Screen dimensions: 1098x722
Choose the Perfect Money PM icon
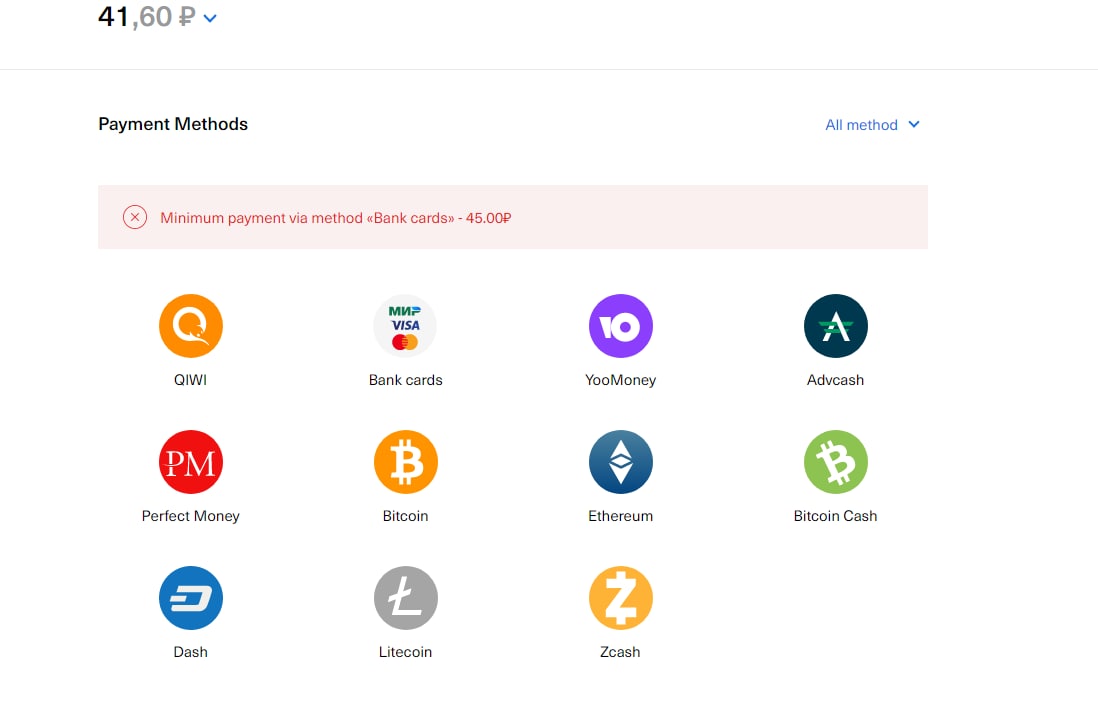coord(190,461)
